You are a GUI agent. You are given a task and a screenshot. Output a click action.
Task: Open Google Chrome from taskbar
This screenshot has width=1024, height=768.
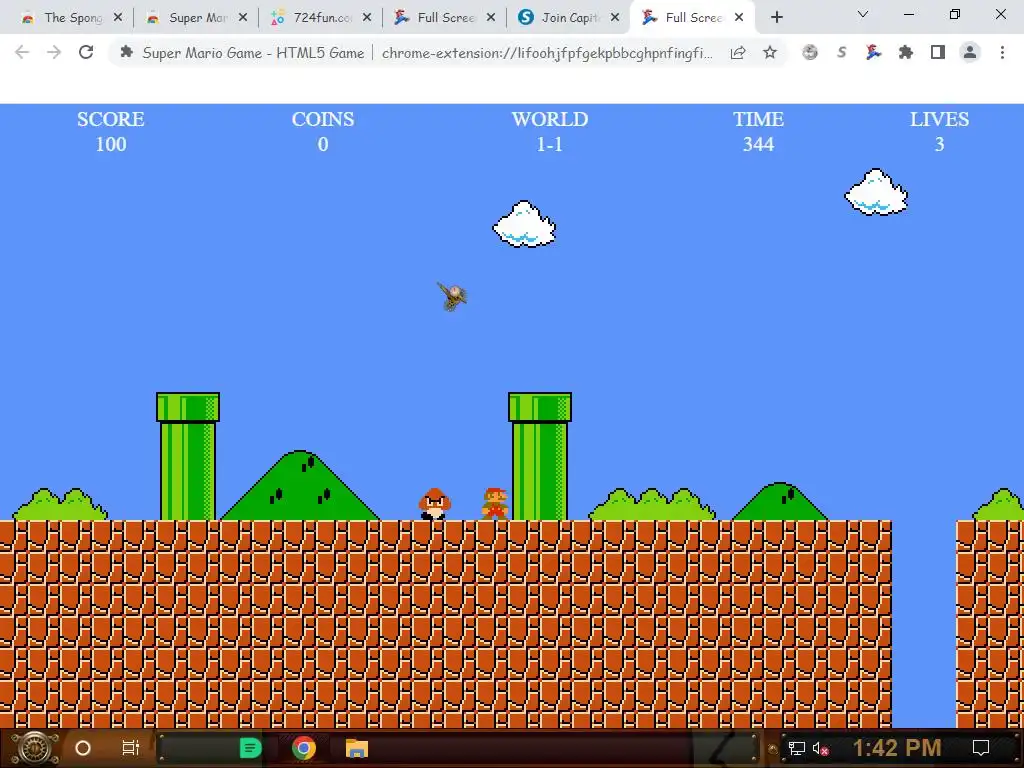coord(304,748)
